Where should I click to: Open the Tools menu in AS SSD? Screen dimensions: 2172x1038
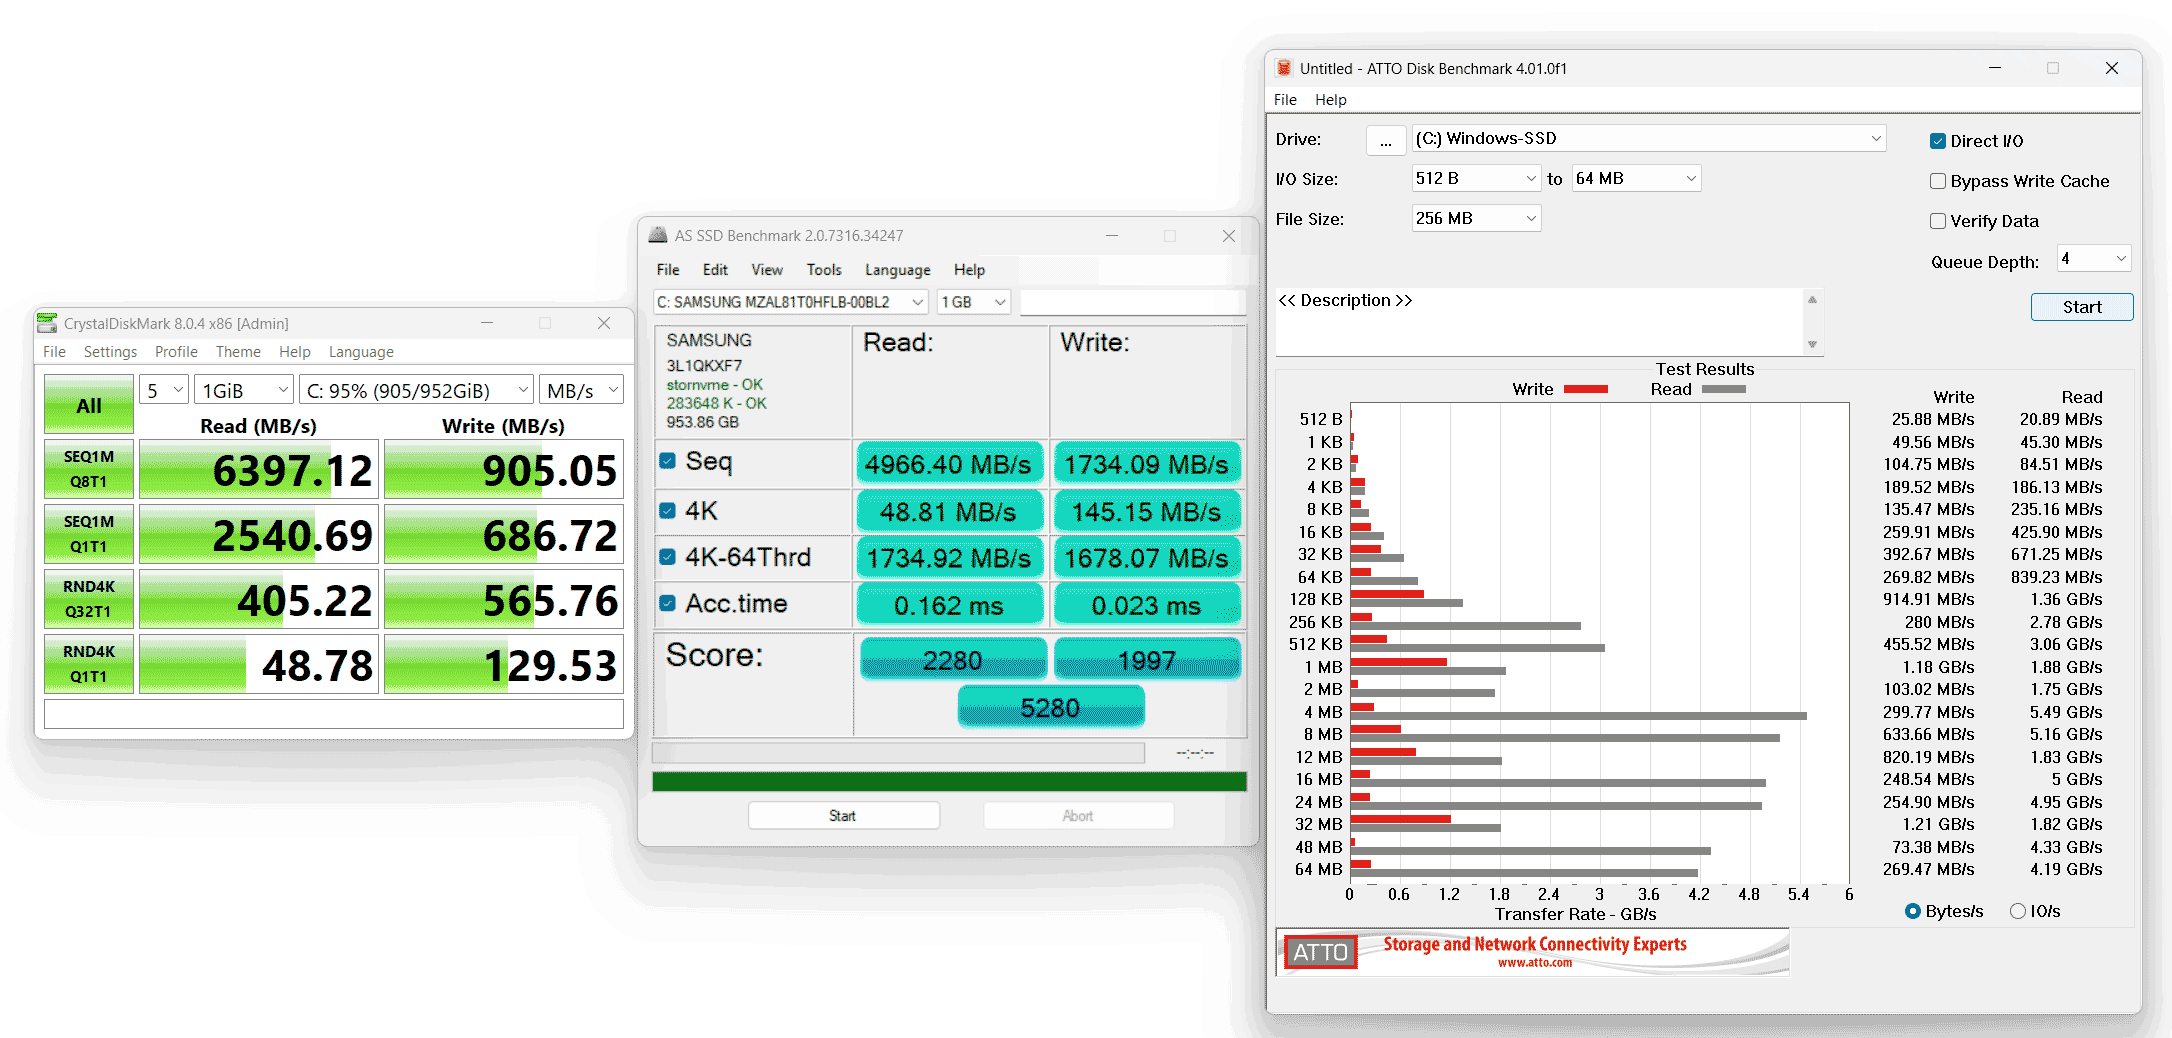824,270
